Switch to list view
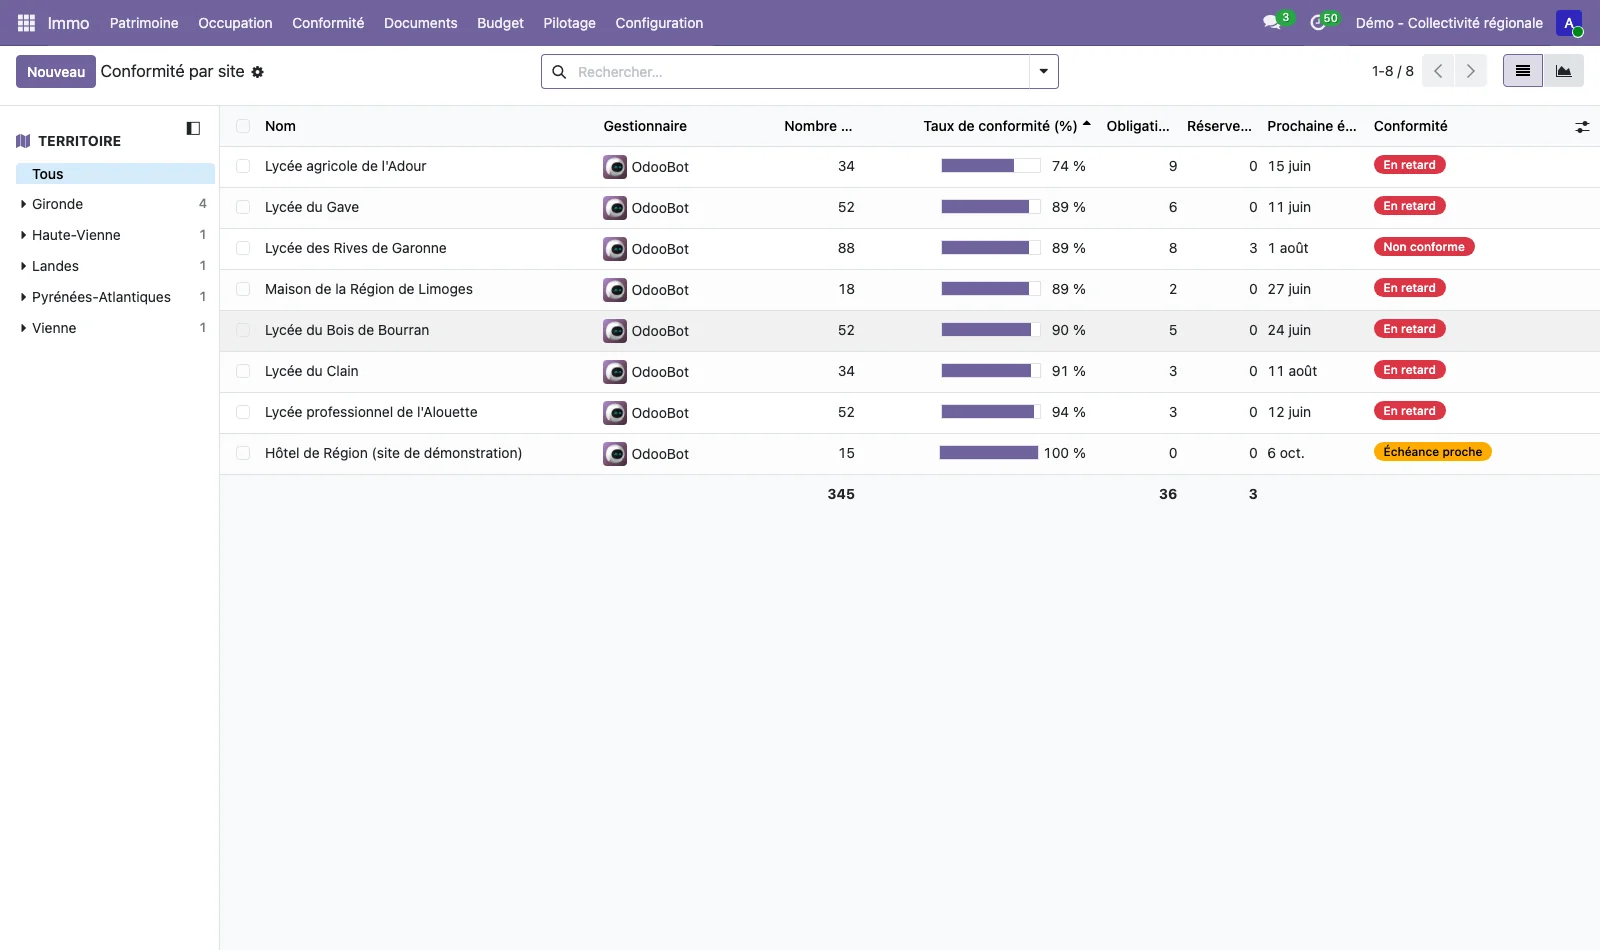This screenshot has width=1600, height=950. pos(1523,71)
